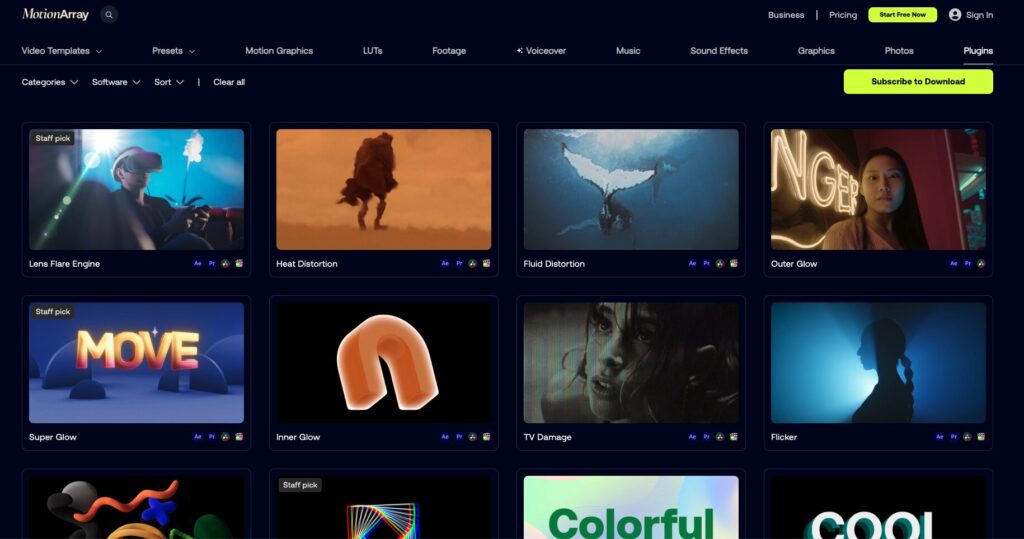Select the Music tab

628,50
